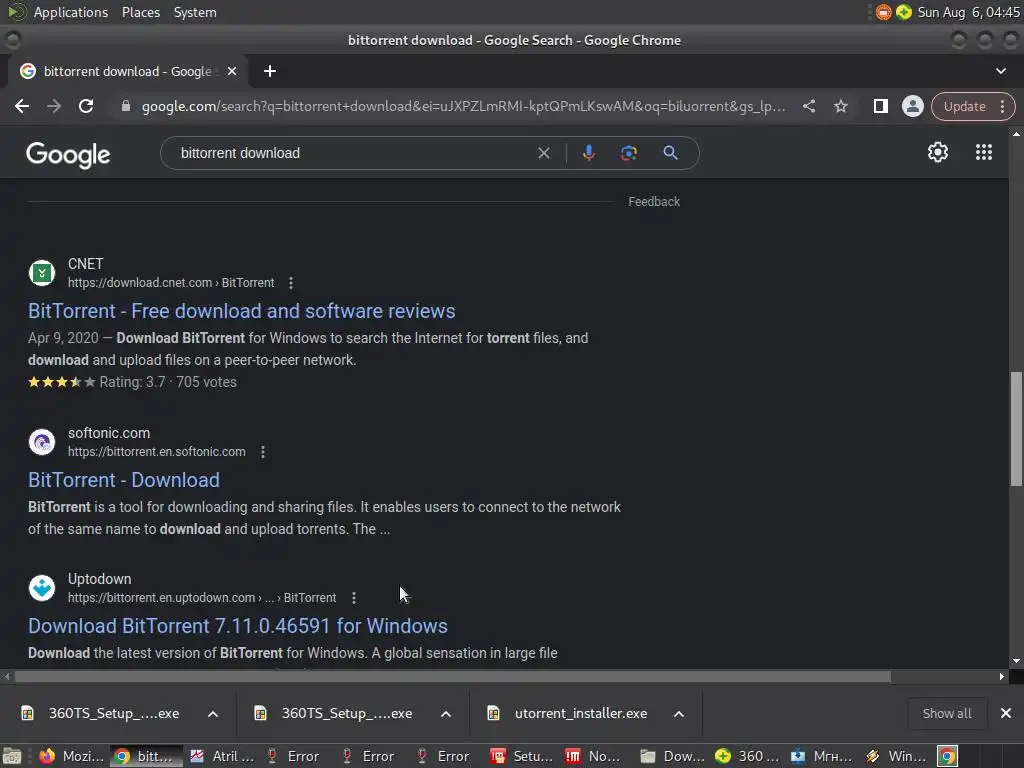
Task: Click the Feedback link
Action: [654, 202]
